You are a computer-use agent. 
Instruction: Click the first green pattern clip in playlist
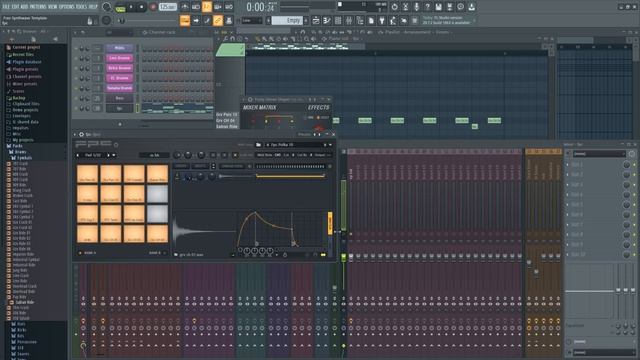[336, 120]
